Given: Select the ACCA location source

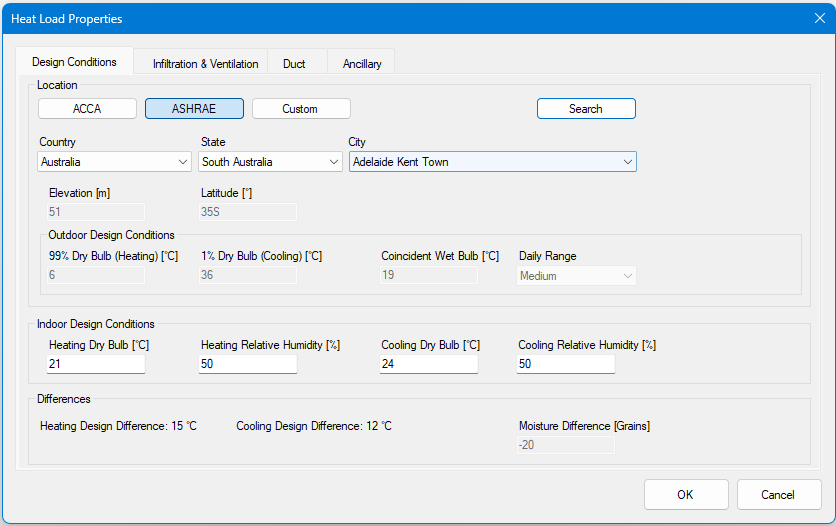Looking at the screenshot, I should 87,109.
